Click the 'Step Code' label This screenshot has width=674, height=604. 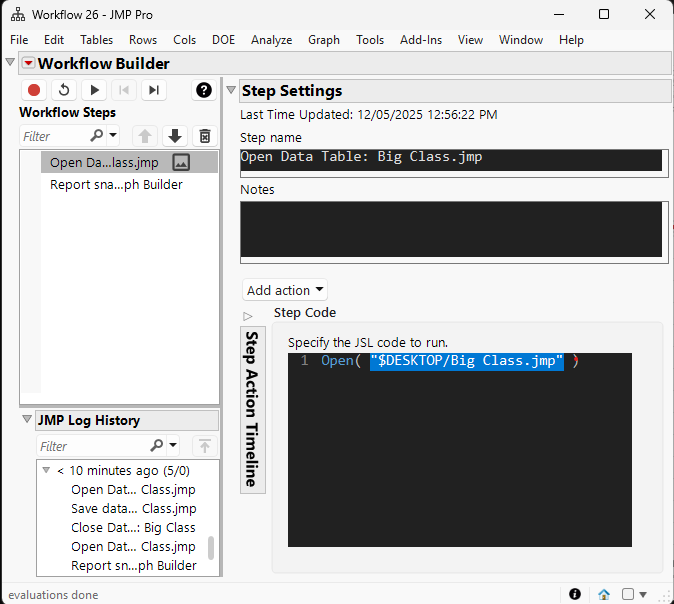(305, 313)
